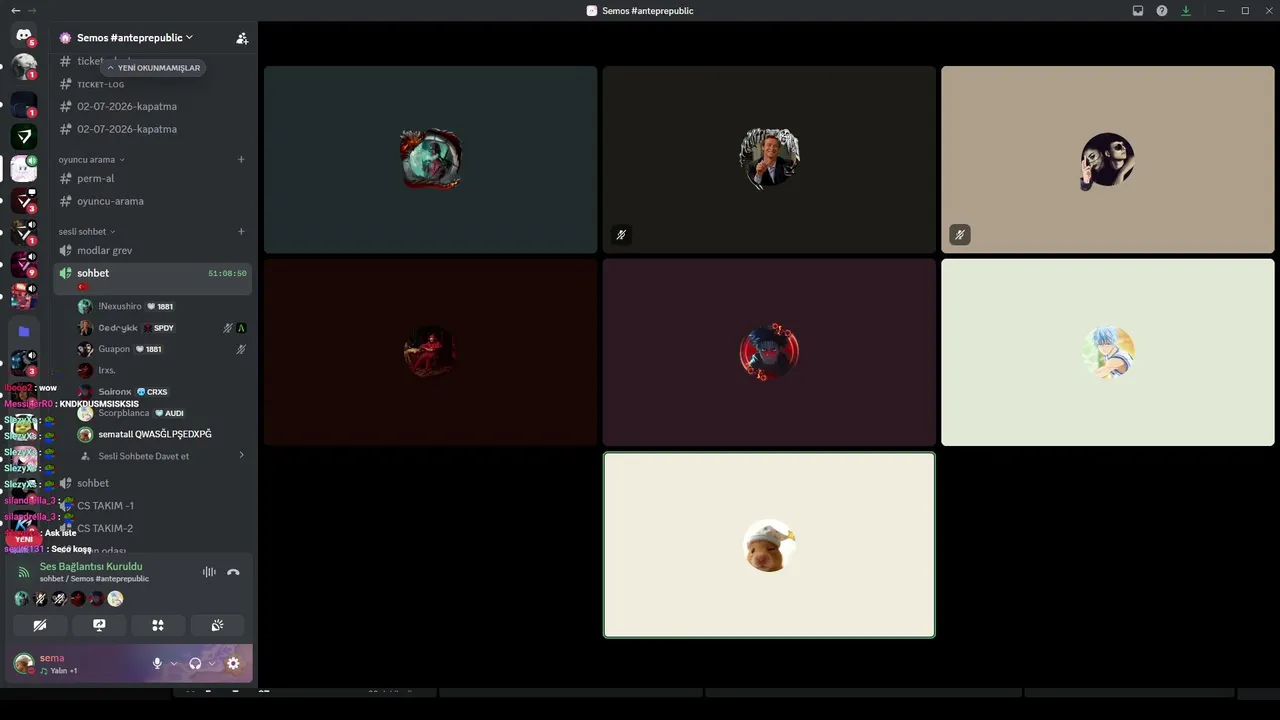Focus the pale green tile with blue-haired avatar
1280x720 pixels.
1108,352
